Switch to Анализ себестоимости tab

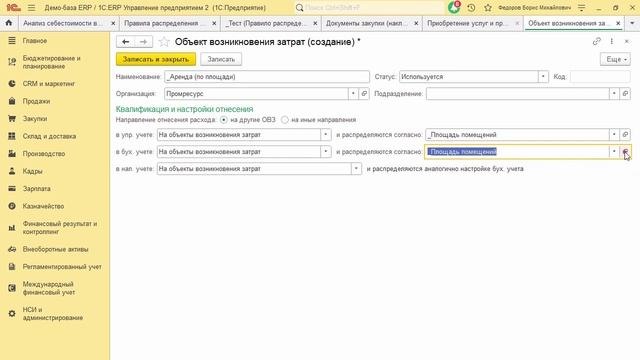point(63,23)
